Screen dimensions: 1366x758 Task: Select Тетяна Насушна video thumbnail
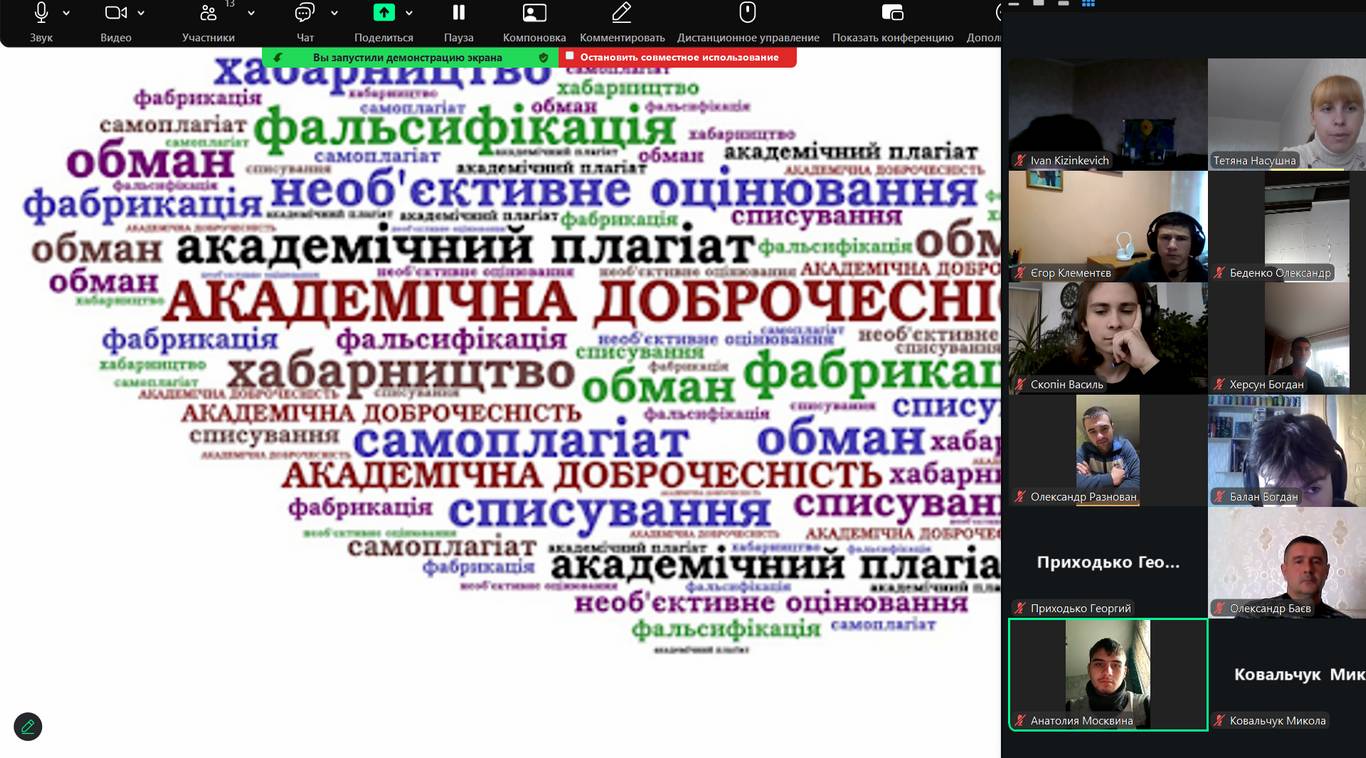point(1286,114)
